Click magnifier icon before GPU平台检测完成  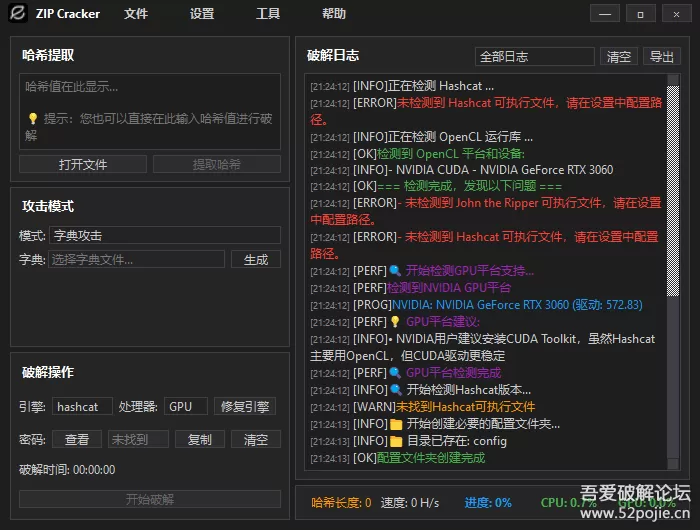(x=395, y=372)
